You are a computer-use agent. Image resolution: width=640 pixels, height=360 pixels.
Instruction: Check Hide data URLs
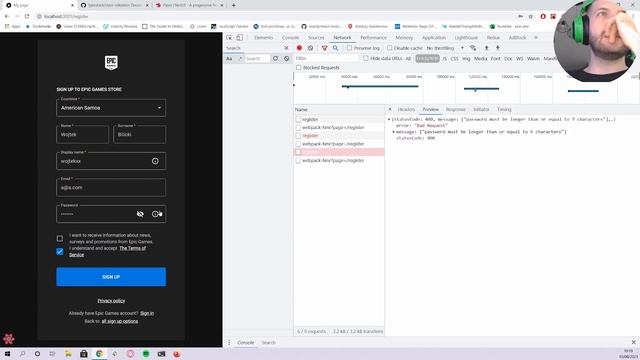[x=366, y=58]
